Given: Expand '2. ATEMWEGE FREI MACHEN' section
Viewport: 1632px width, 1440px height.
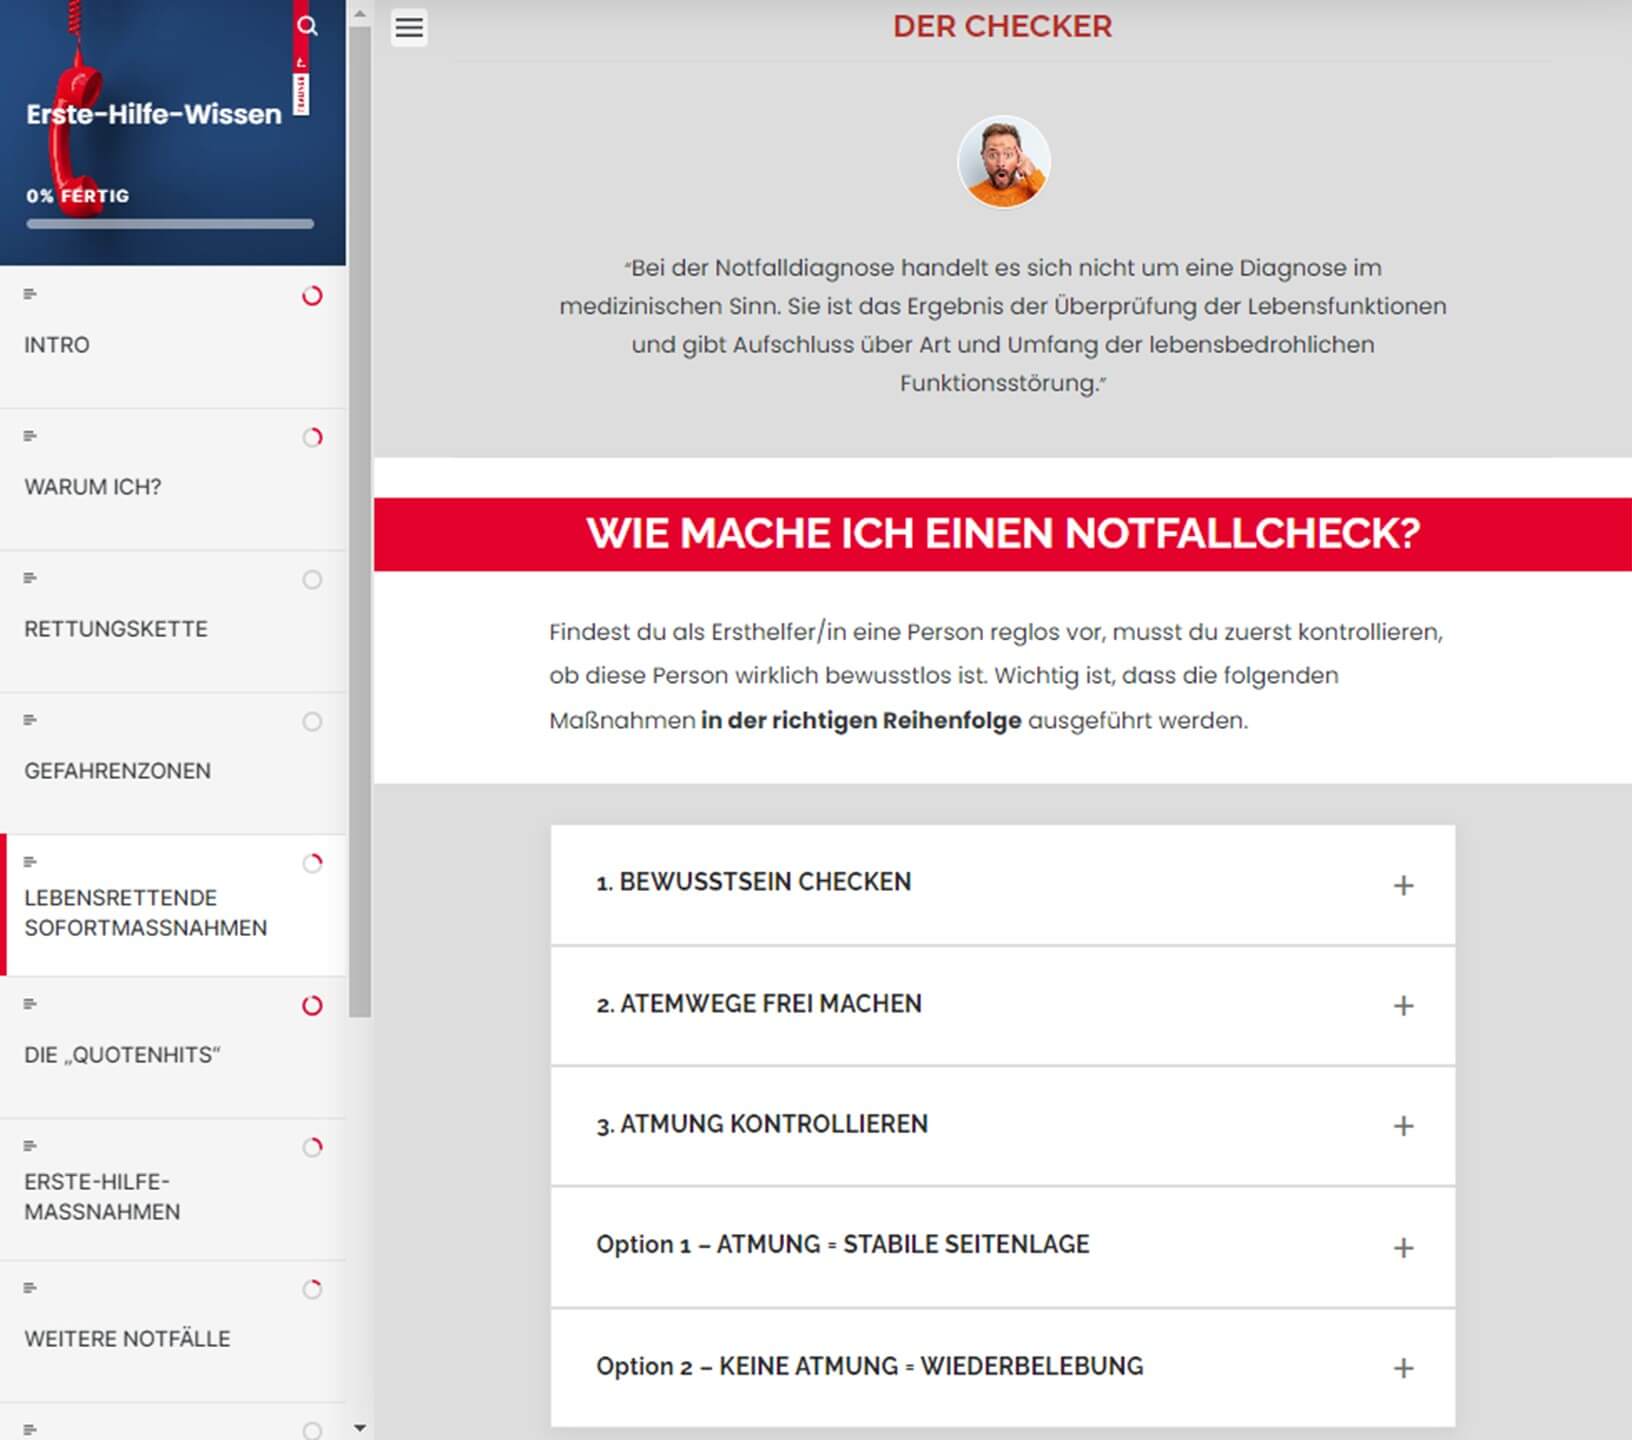Looking at the screenshot, I should pyautogui.click(x=1403, y=1005).
